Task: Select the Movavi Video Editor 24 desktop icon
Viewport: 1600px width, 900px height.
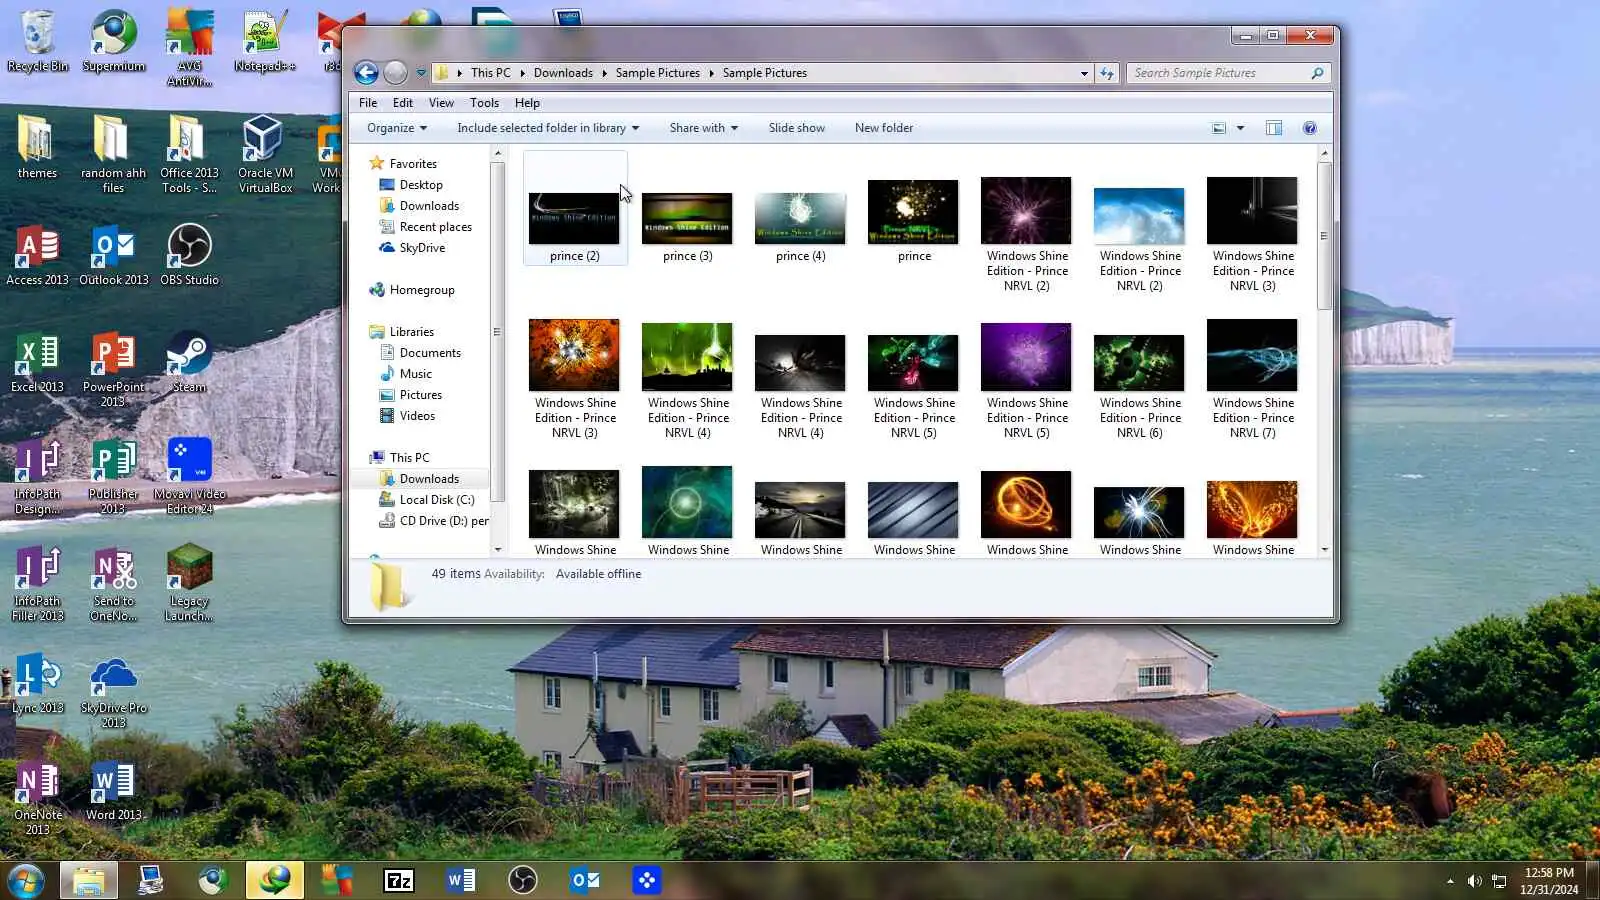Action: point(190,476)
